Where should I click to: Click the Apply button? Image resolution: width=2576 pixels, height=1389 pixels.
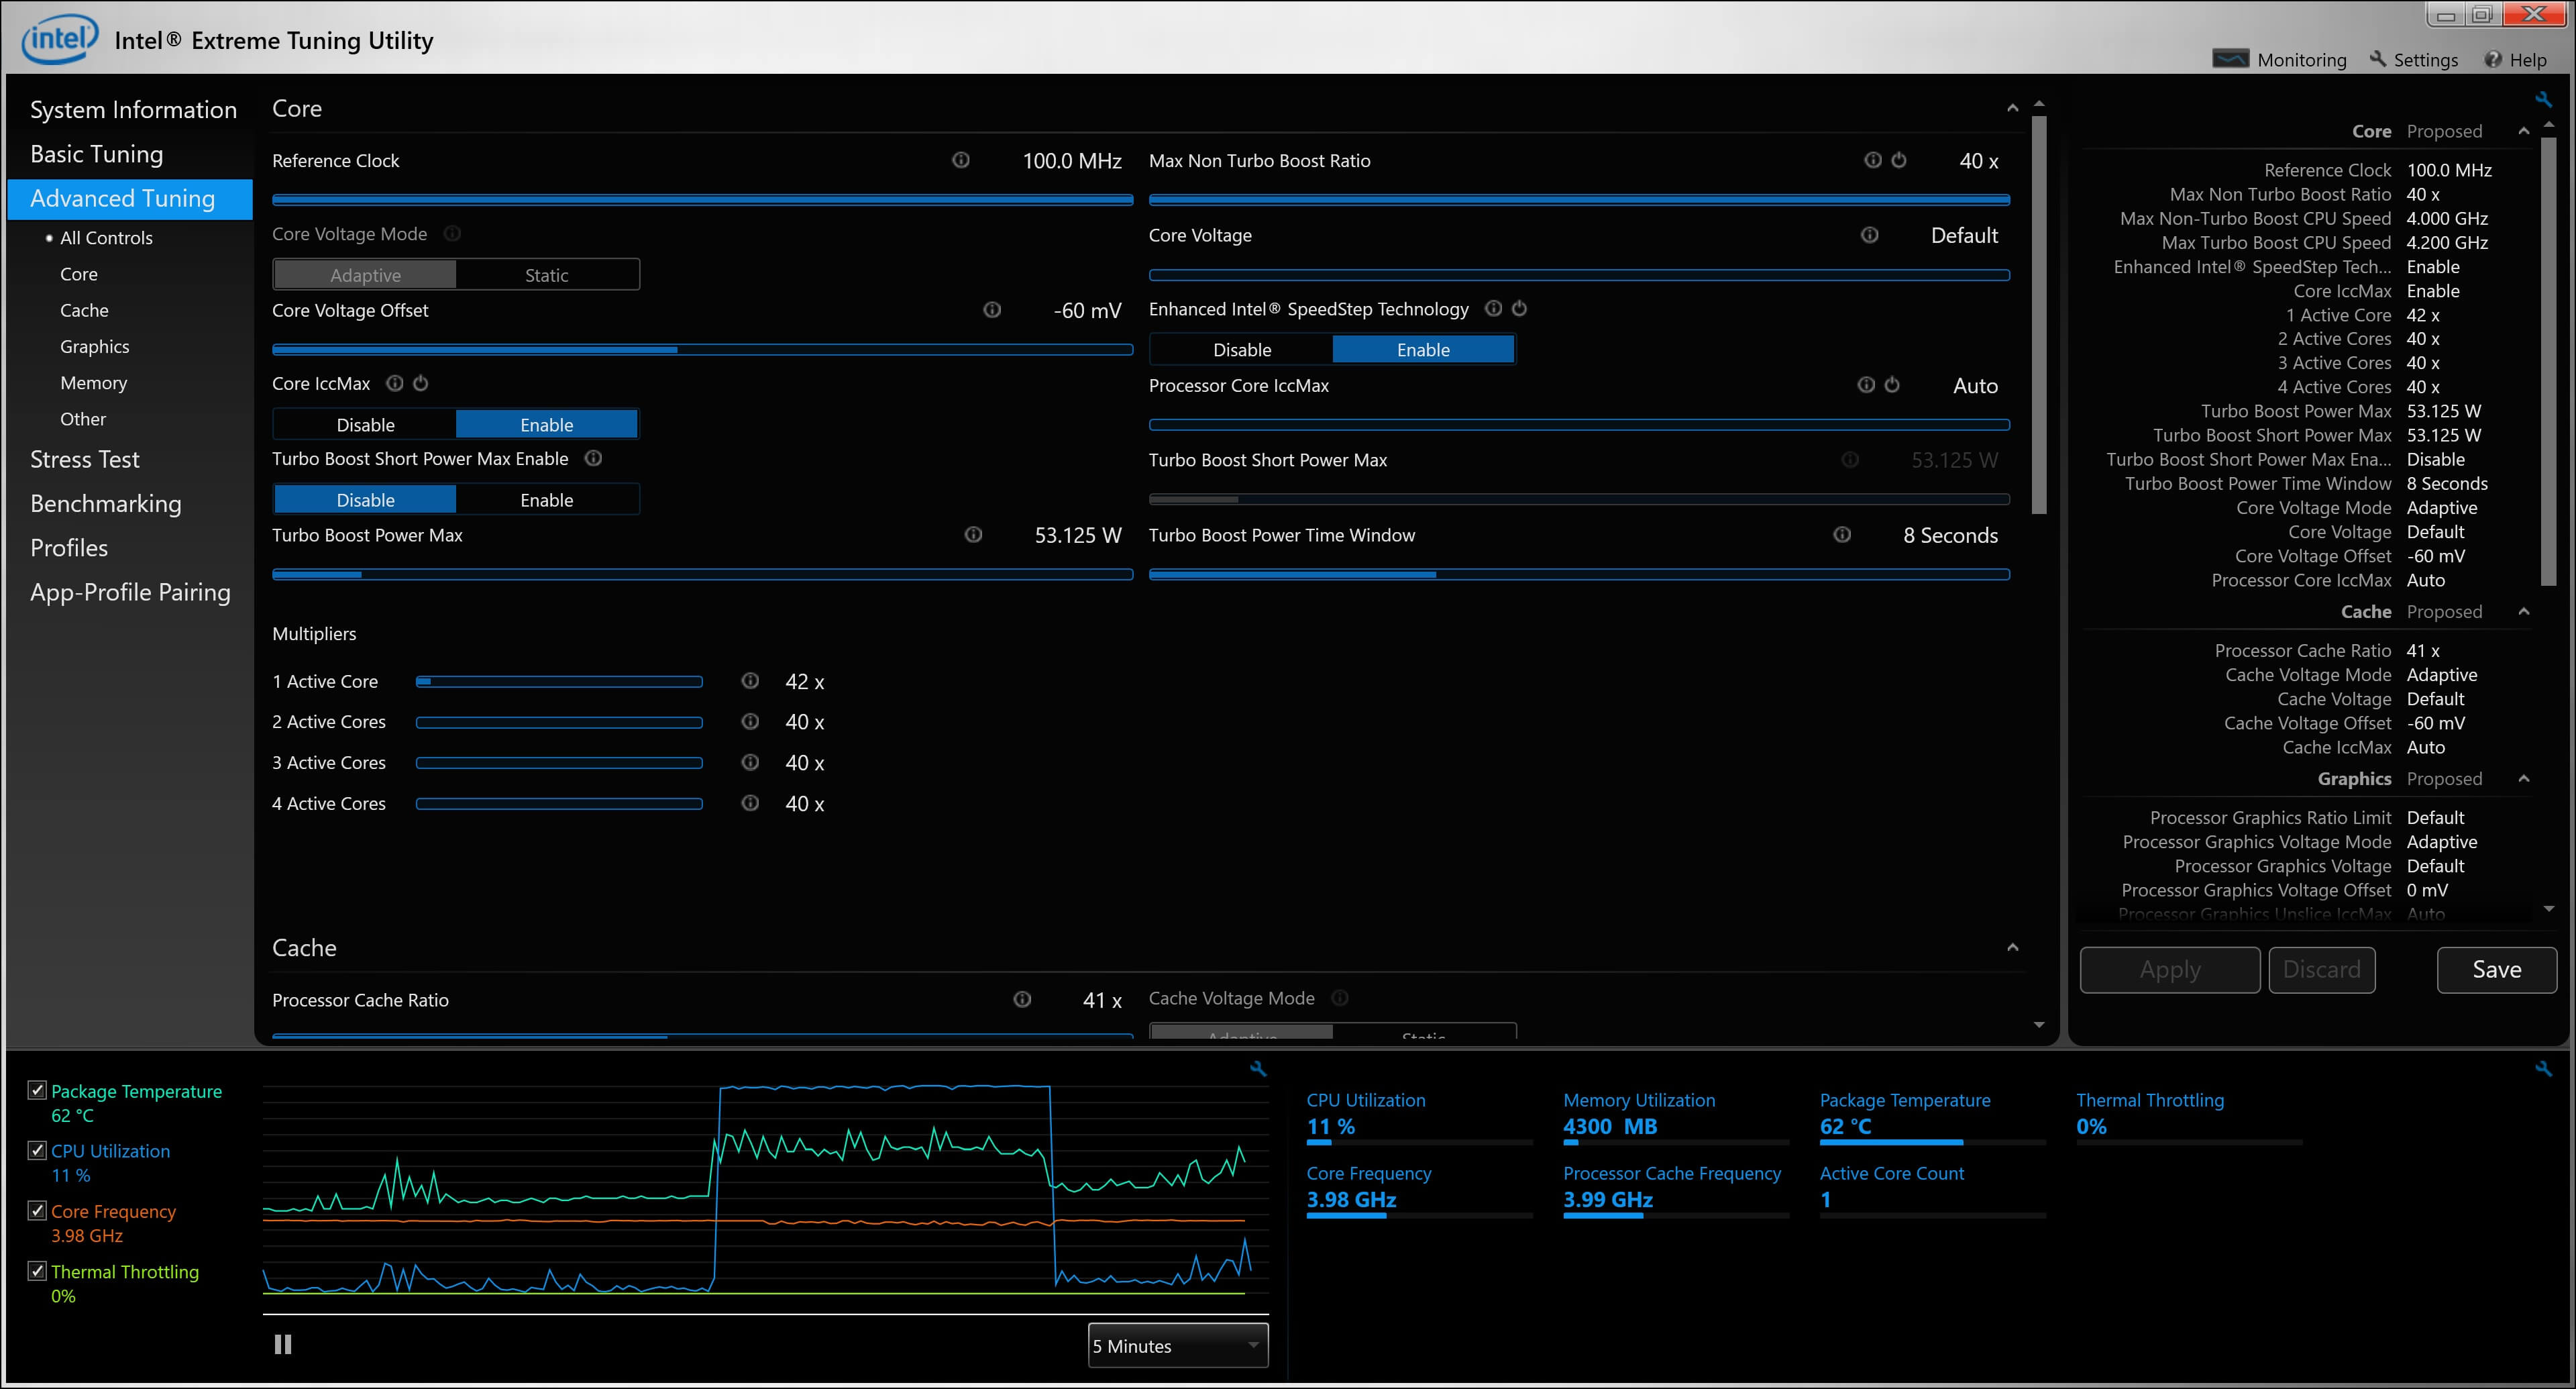point(2169,969)
